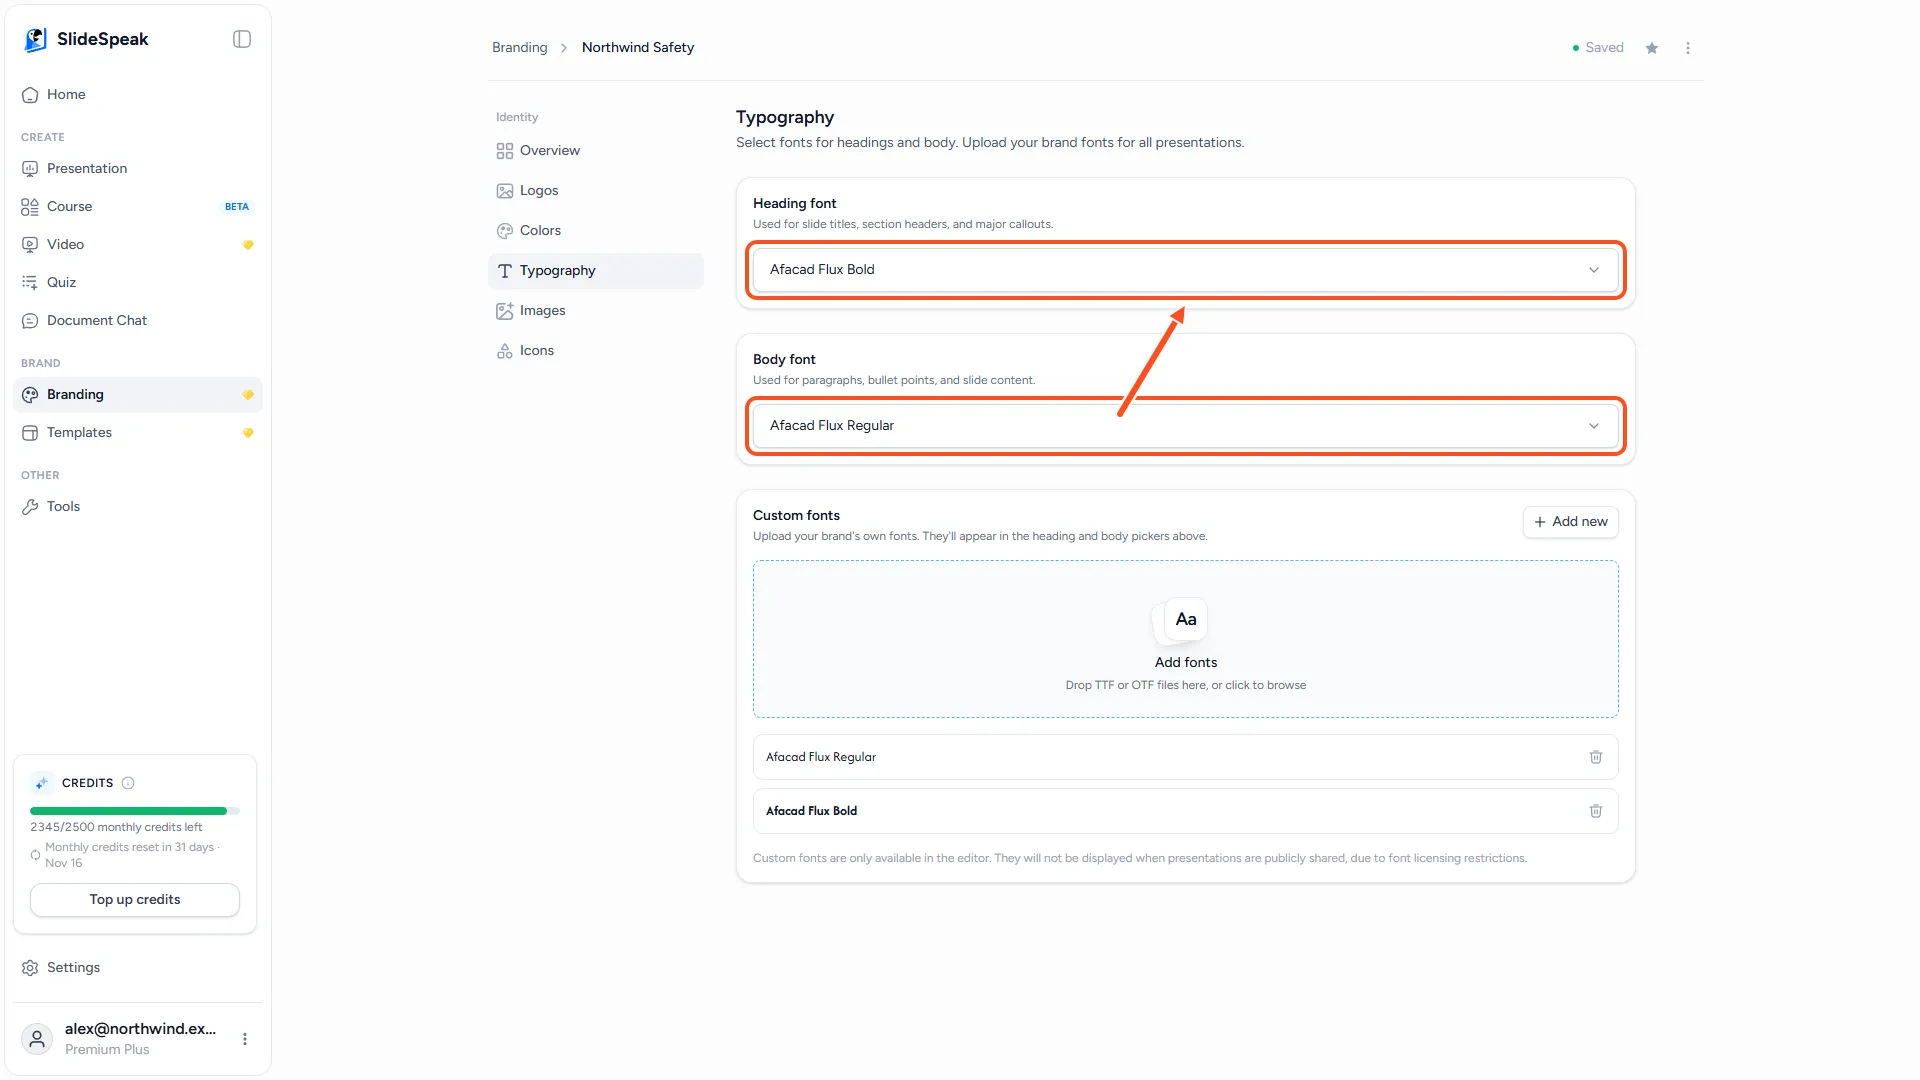Open the Body font dropdown
Viewport: 1920px width, 1080px height.
pyautogui.click(x=1186, y=426)
